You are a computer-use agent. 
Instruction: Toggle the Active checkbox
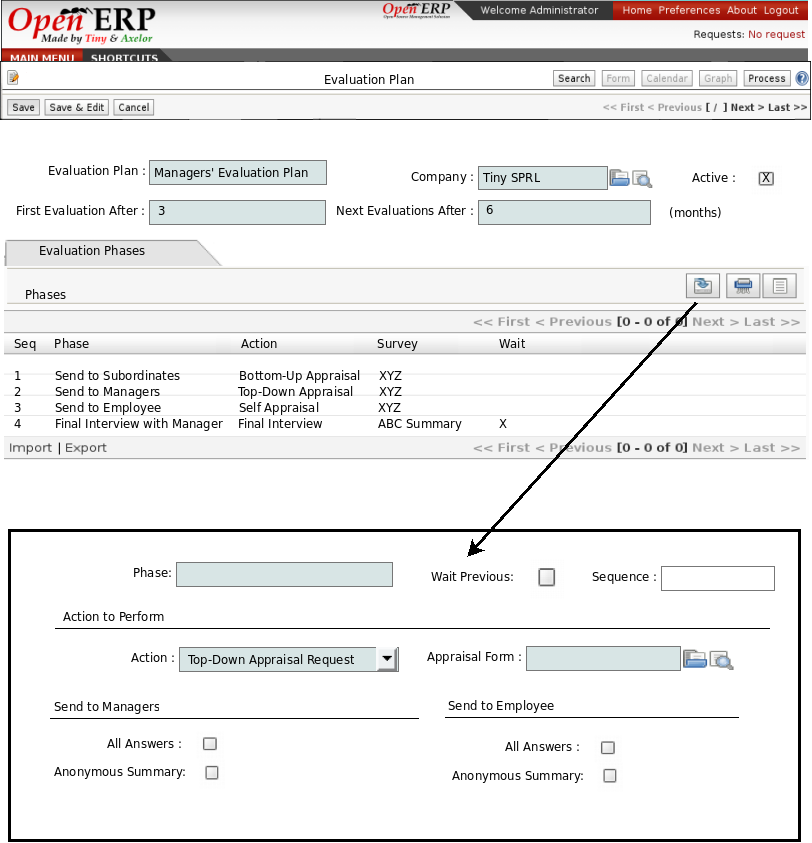click(x=766, y=178)
